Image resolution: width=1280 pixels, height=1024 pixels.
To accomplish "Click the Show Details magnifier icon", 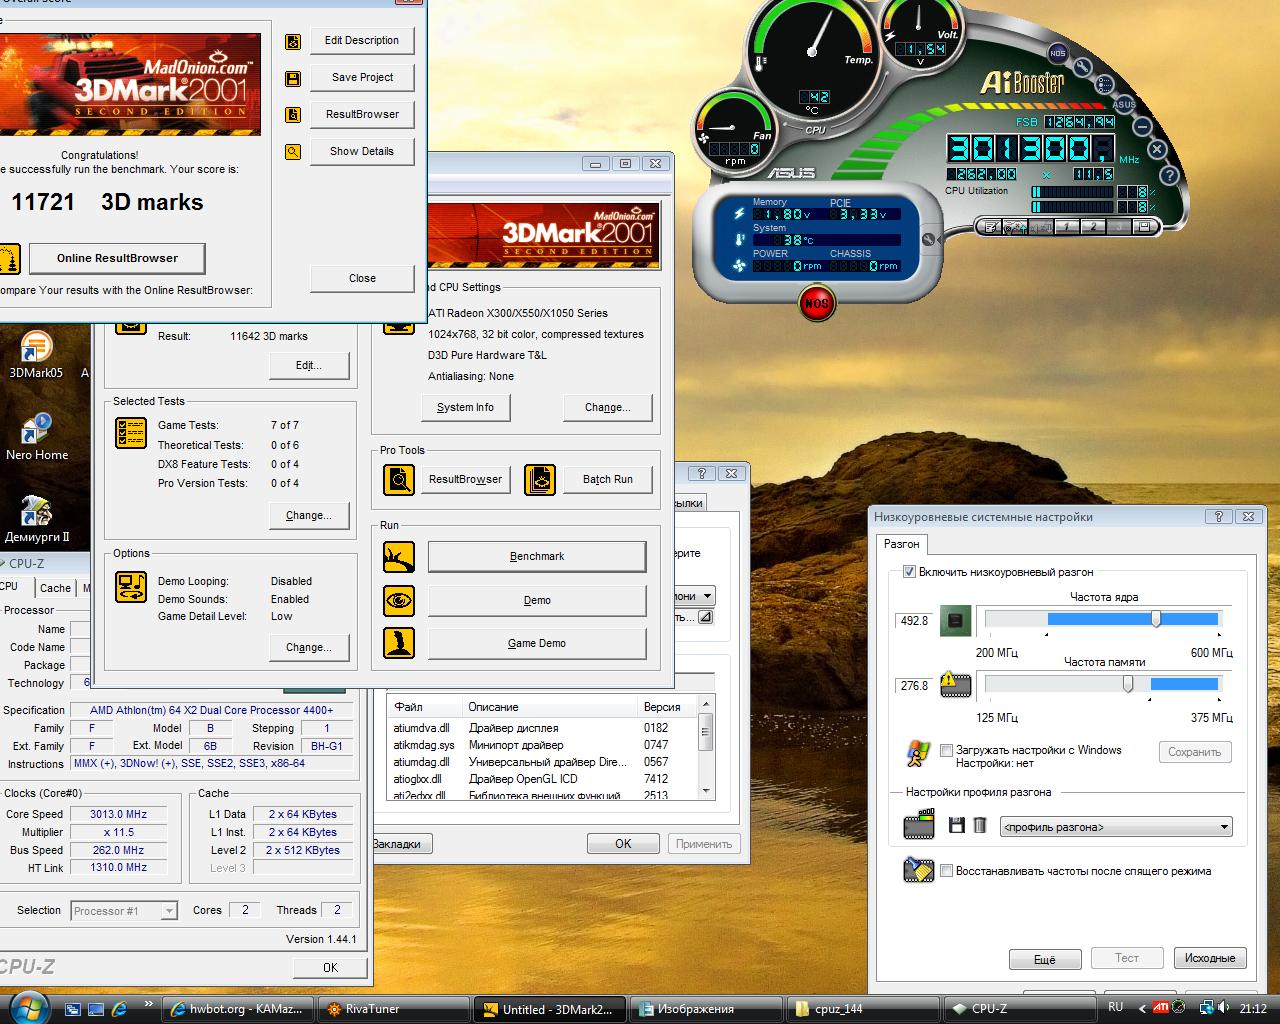I will [293, 152].
